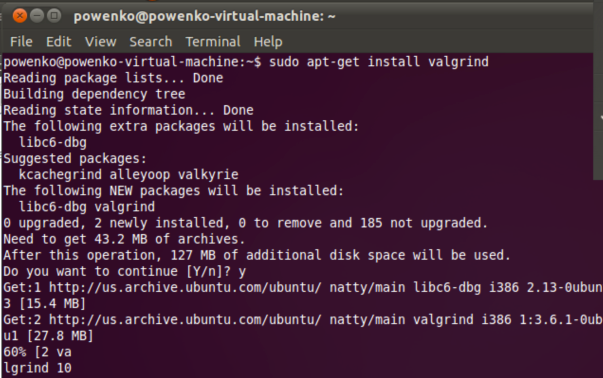Click the suggested package name kcachegrind
The width and height of the screenshot is (603, 378).
(x=60, y=175)
